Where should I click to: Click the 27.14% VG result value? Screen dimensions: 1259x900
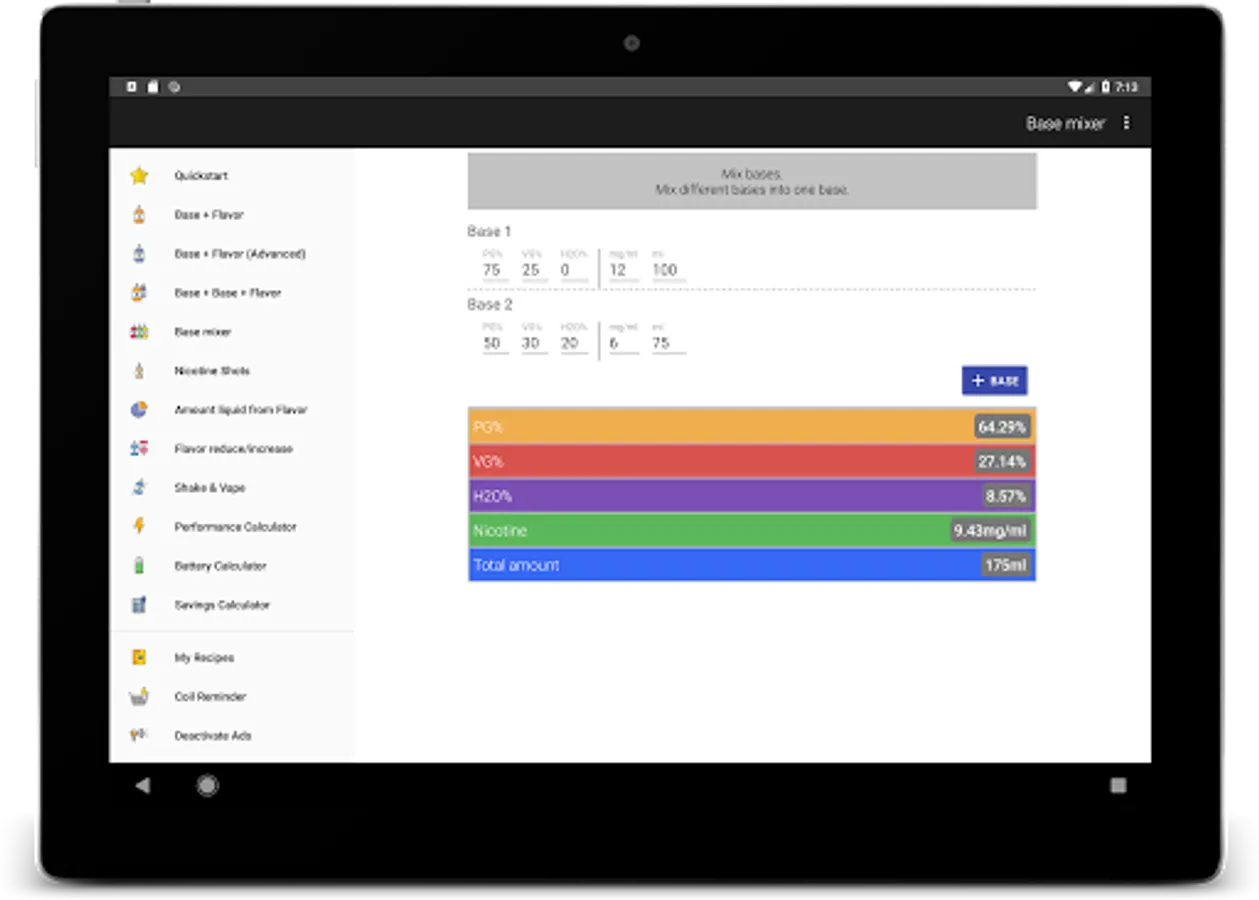[x=1002, y=462]
